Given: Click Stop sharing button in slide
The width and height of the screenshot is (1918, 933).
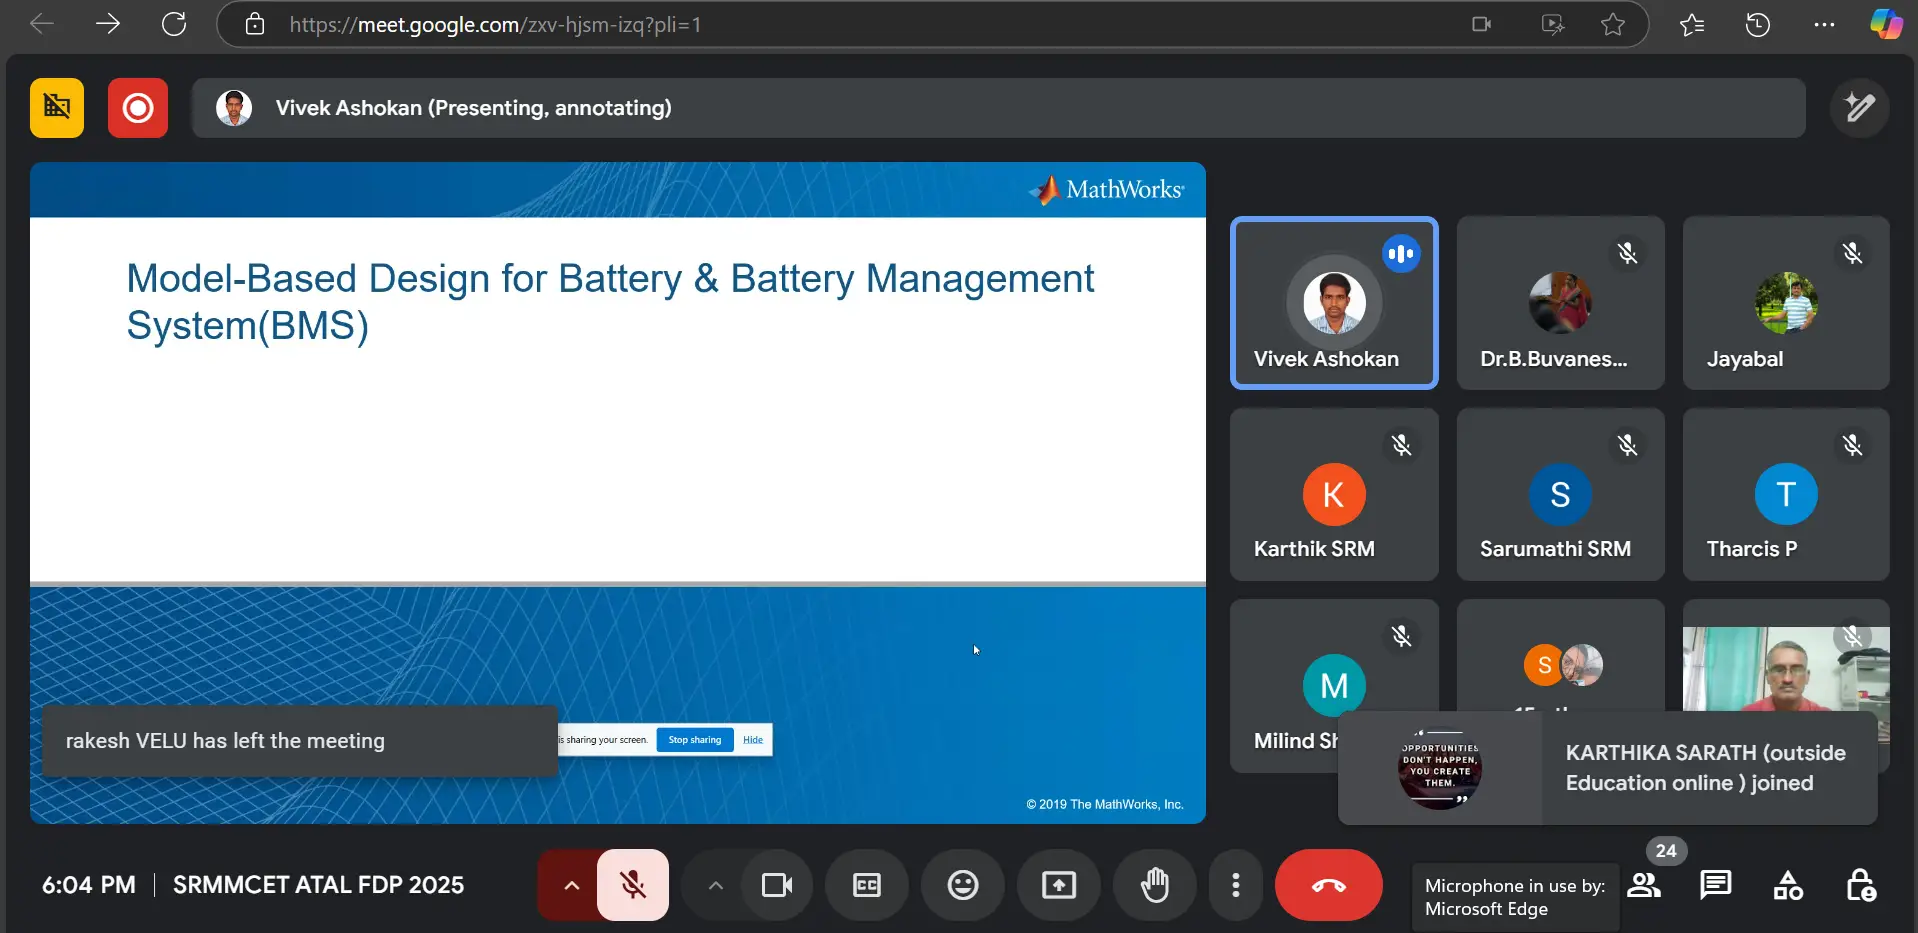Looking at the screenshot, I should (x=695, y=740).
